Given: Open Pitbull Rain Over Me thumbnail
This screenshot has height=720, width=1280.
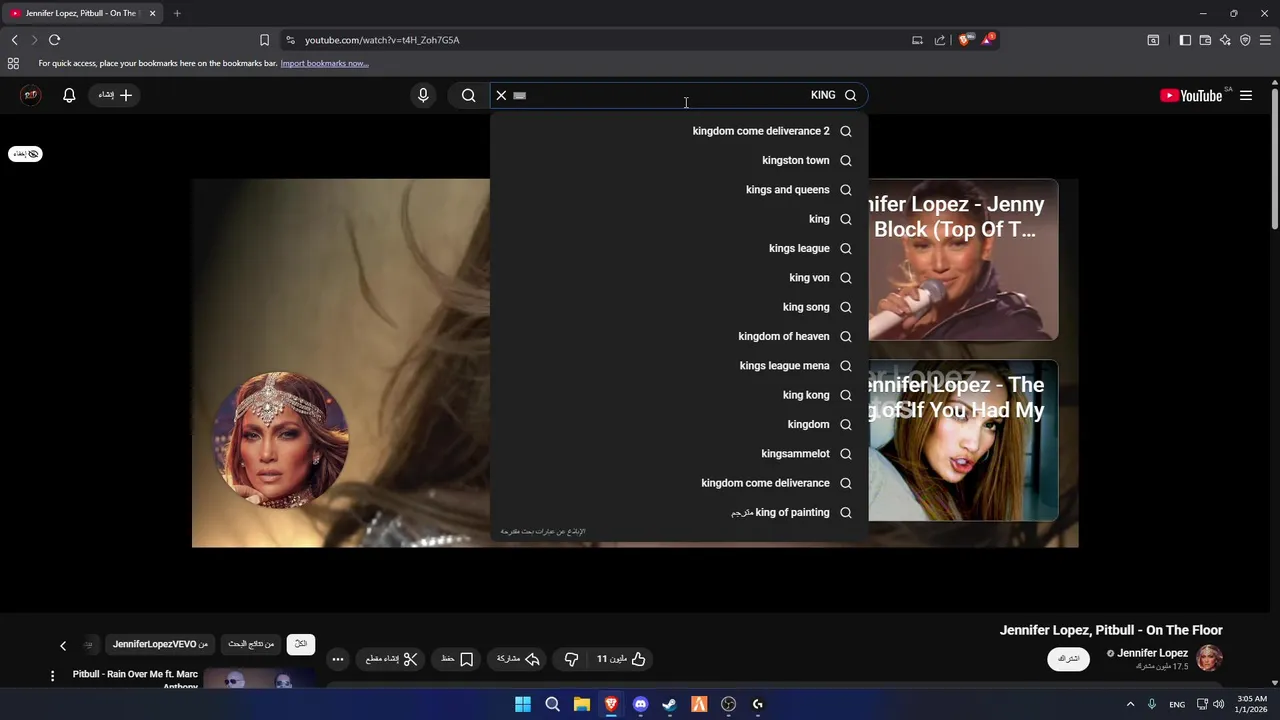Looking at the screenshot, I should click(258, 679).
